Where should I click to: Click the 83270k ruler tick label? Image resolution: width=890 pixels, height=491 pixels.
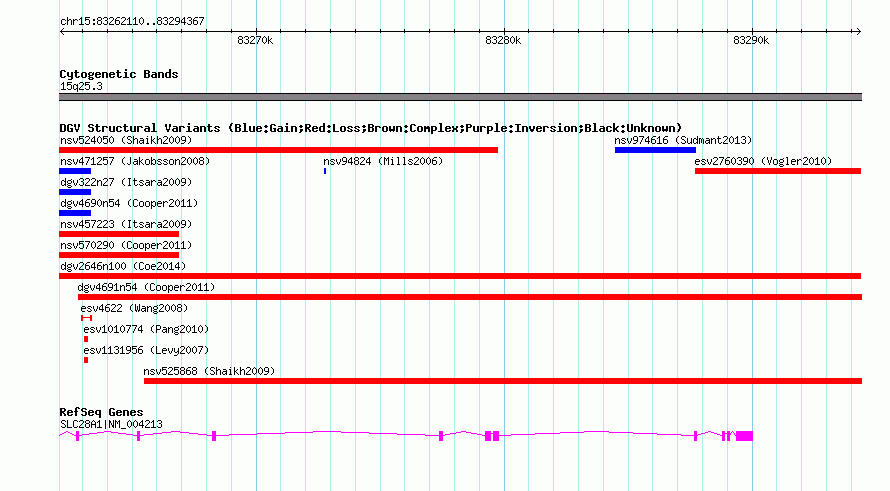click(255, 40)
